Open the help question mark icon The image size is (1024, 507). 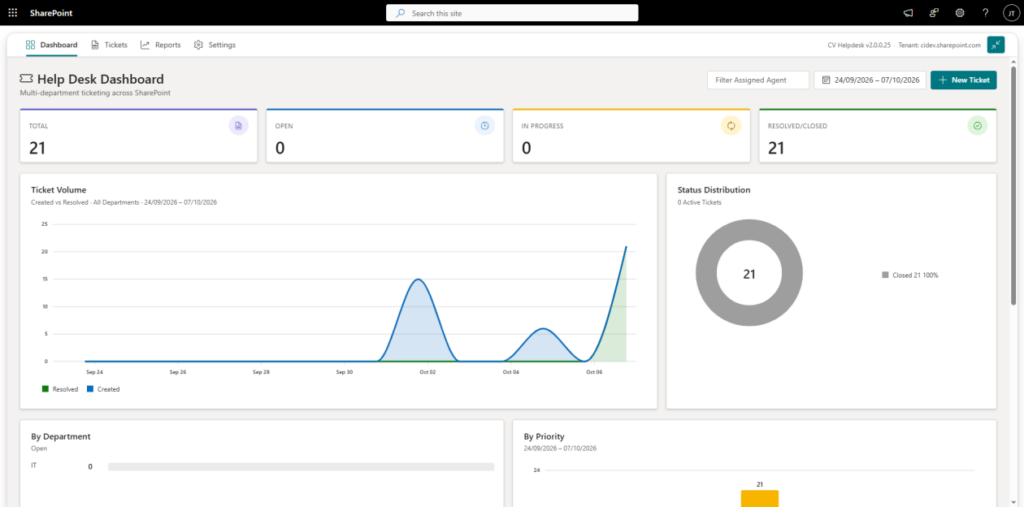click(985, 12)
